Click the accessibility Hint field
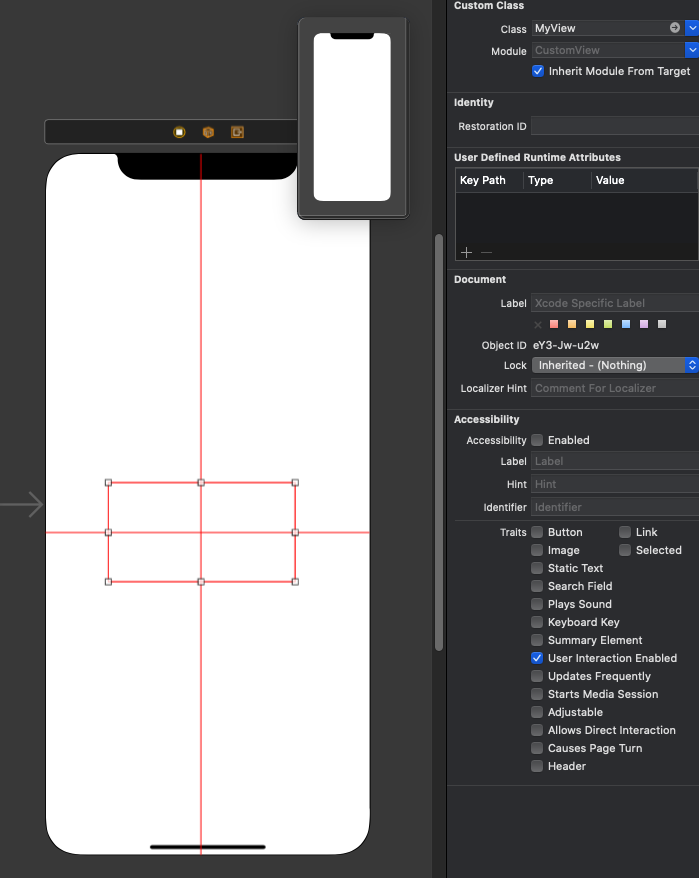This screenshot has width=699, height=878. click(615, 484)
